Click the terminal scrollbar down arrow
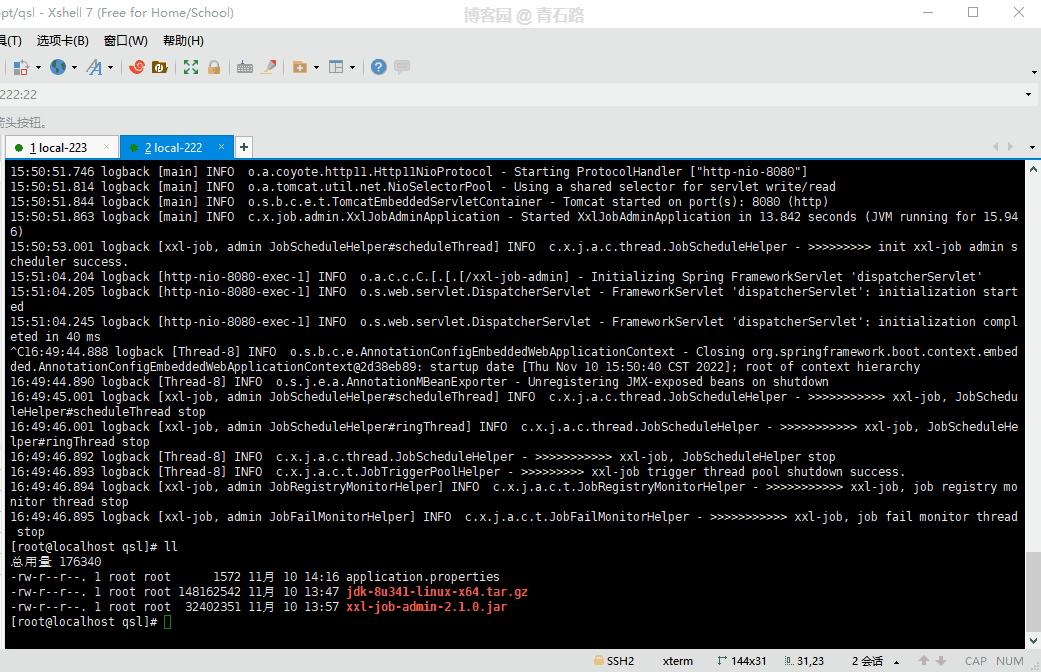Viewport: 1041px width, 672px height. (1033, 641)
